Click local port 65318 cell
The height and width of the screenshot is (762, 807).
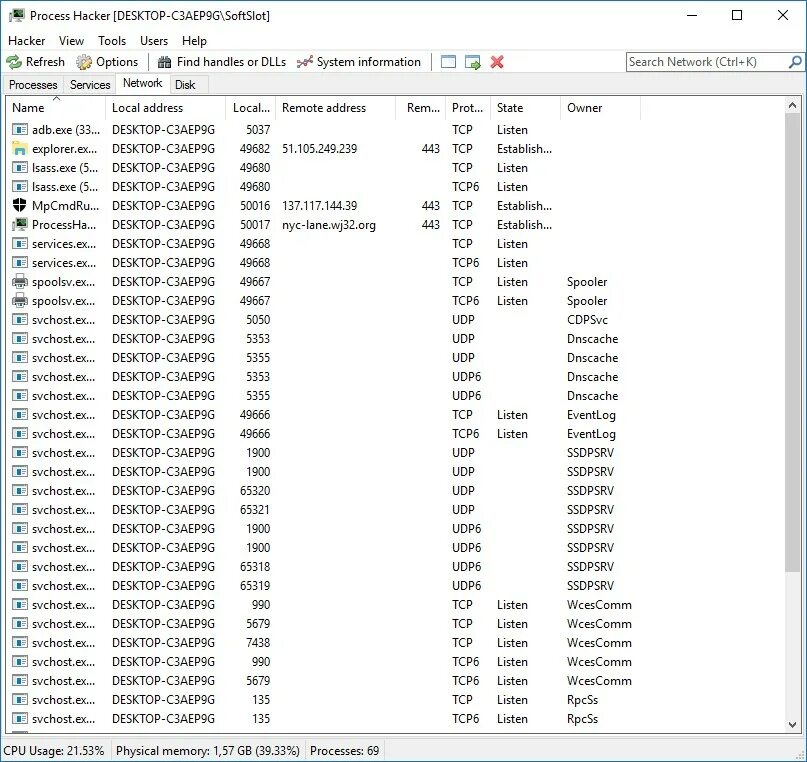pos(255,566)
